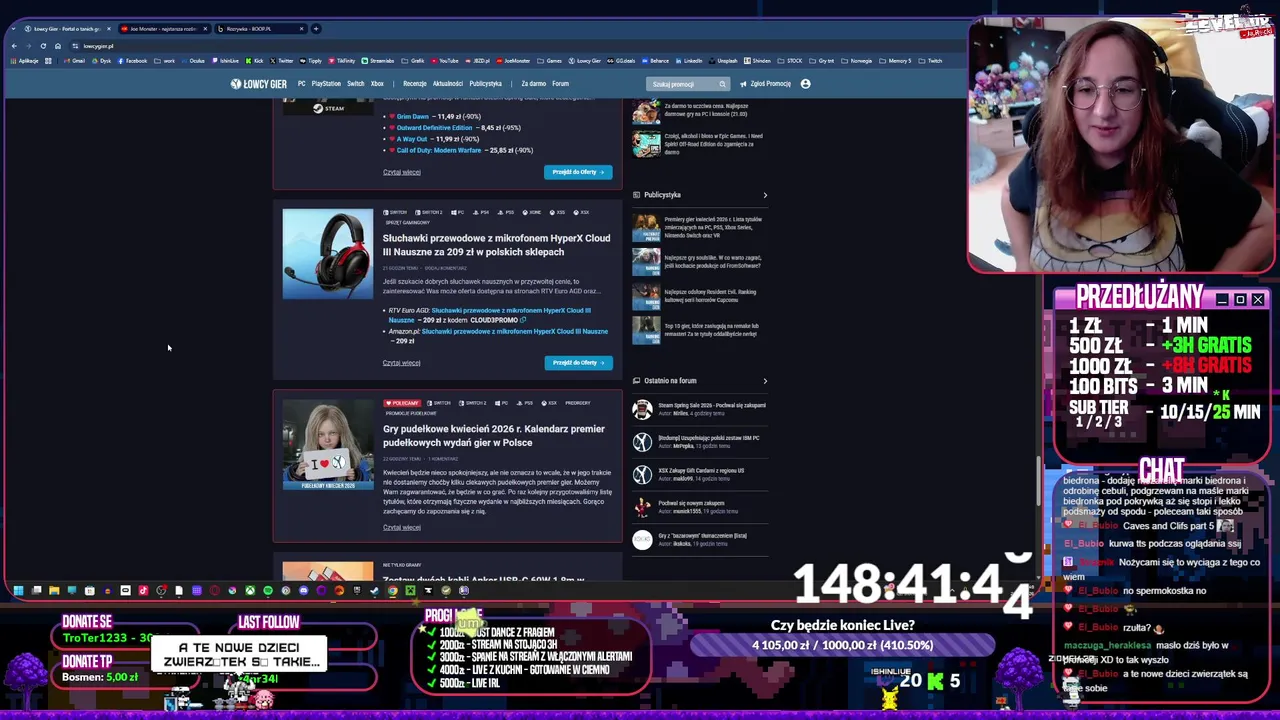Open Google Chrome from the taskbar
1280x720 pixels.
coord(392,591)
